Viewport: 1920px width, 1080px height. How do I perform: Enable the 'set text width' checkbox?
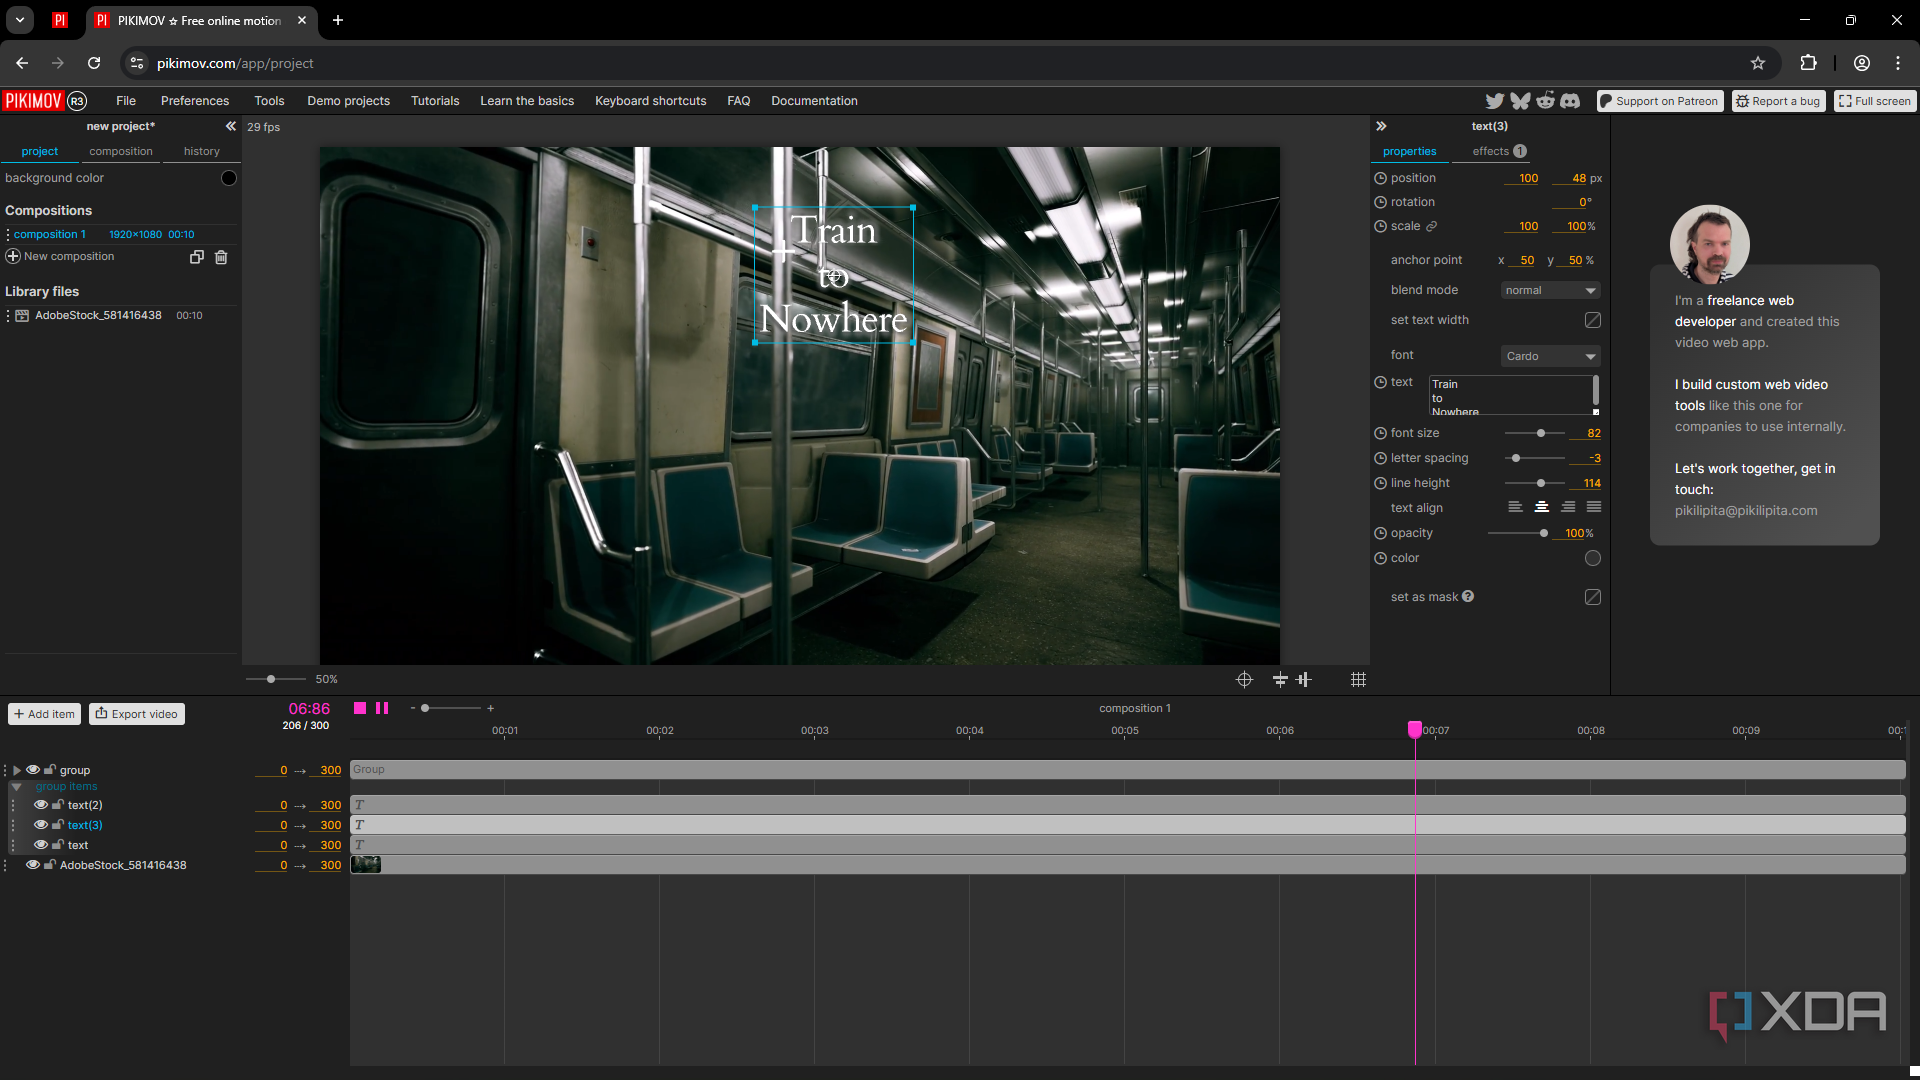[x=1593, y=320]
